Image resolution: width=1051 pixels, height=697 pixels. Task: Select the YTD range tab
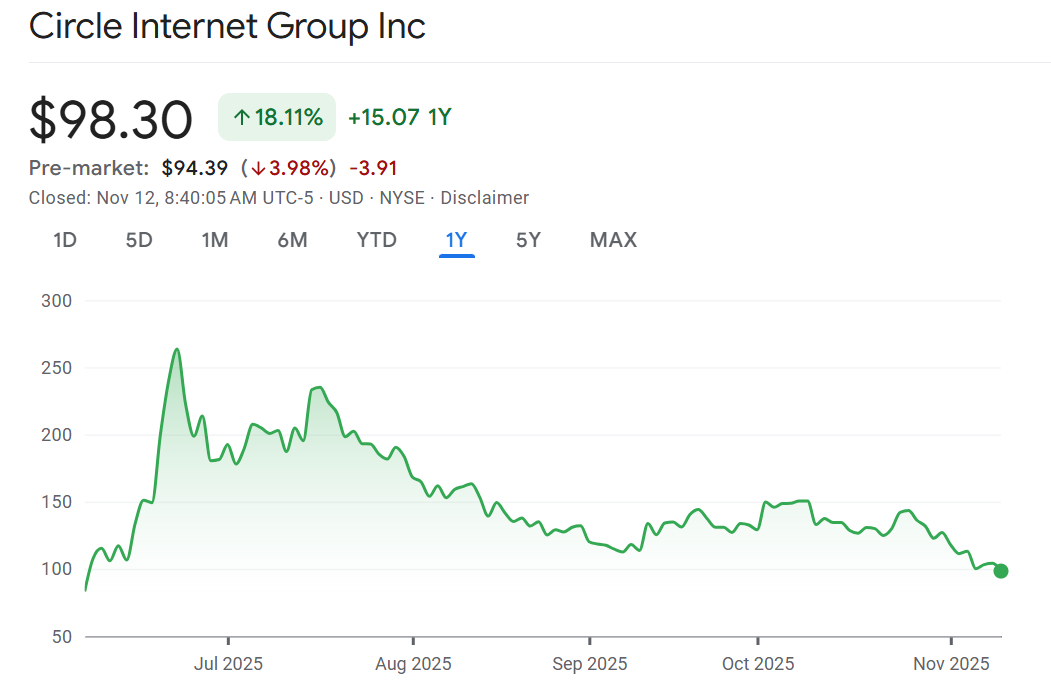377,240
